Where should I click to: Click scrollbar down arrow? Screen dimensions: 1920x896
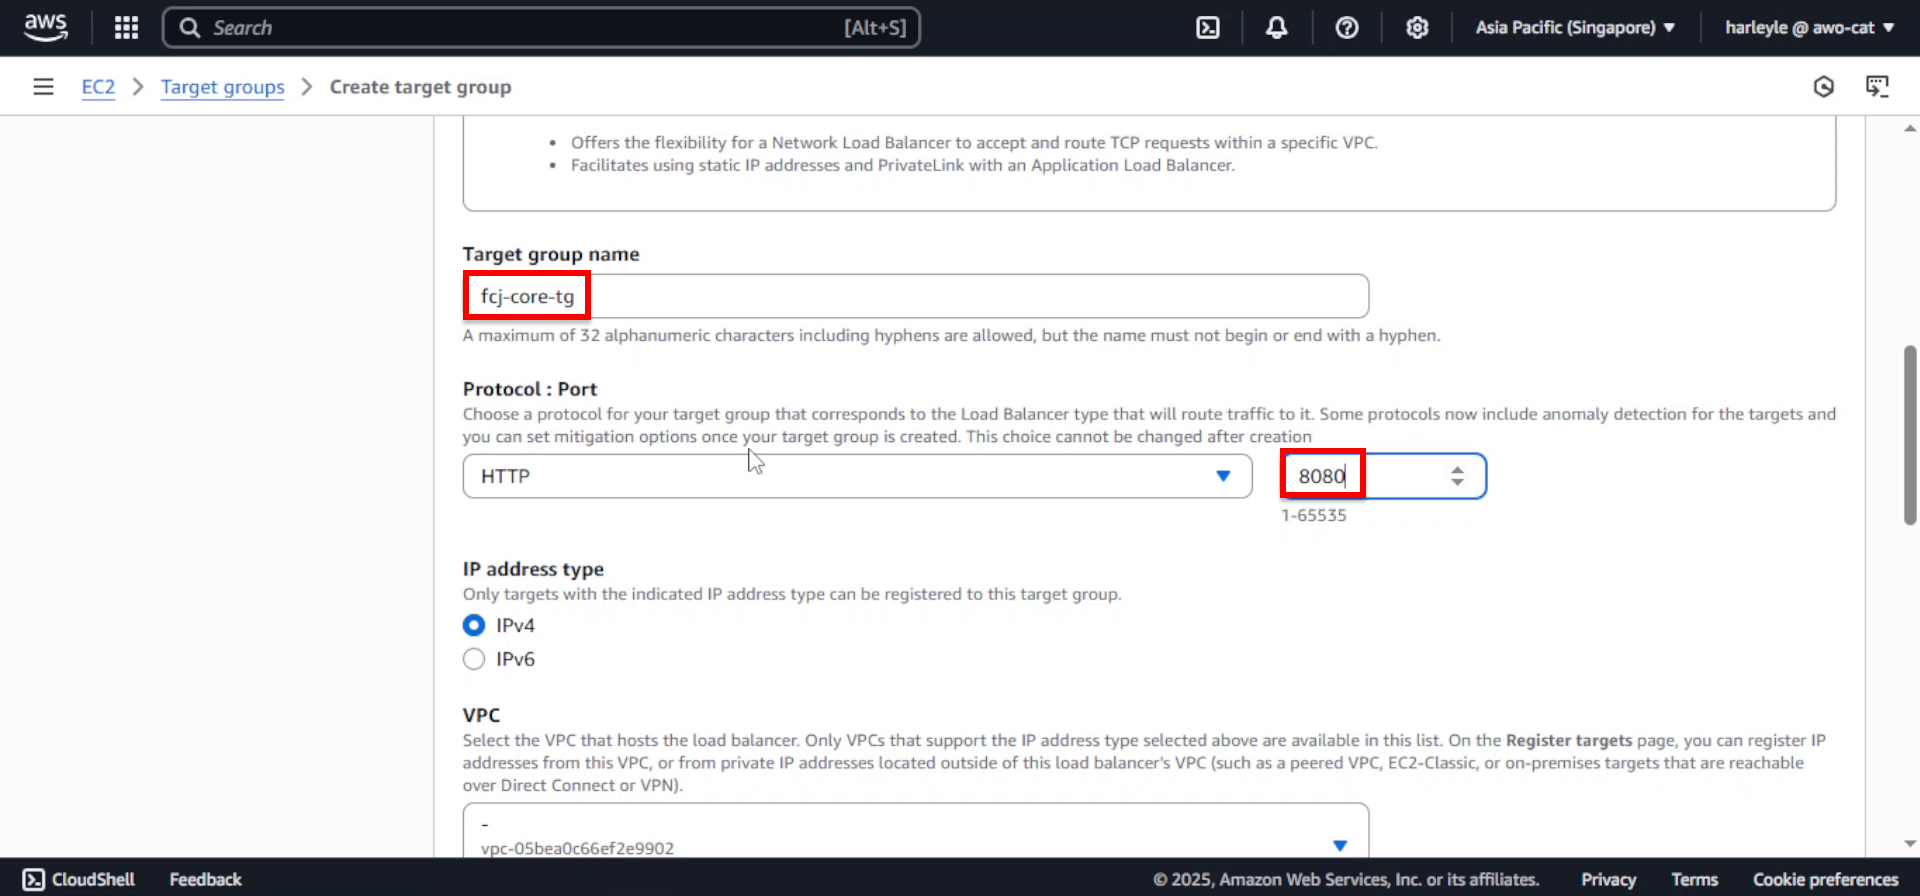(1910, 844)
